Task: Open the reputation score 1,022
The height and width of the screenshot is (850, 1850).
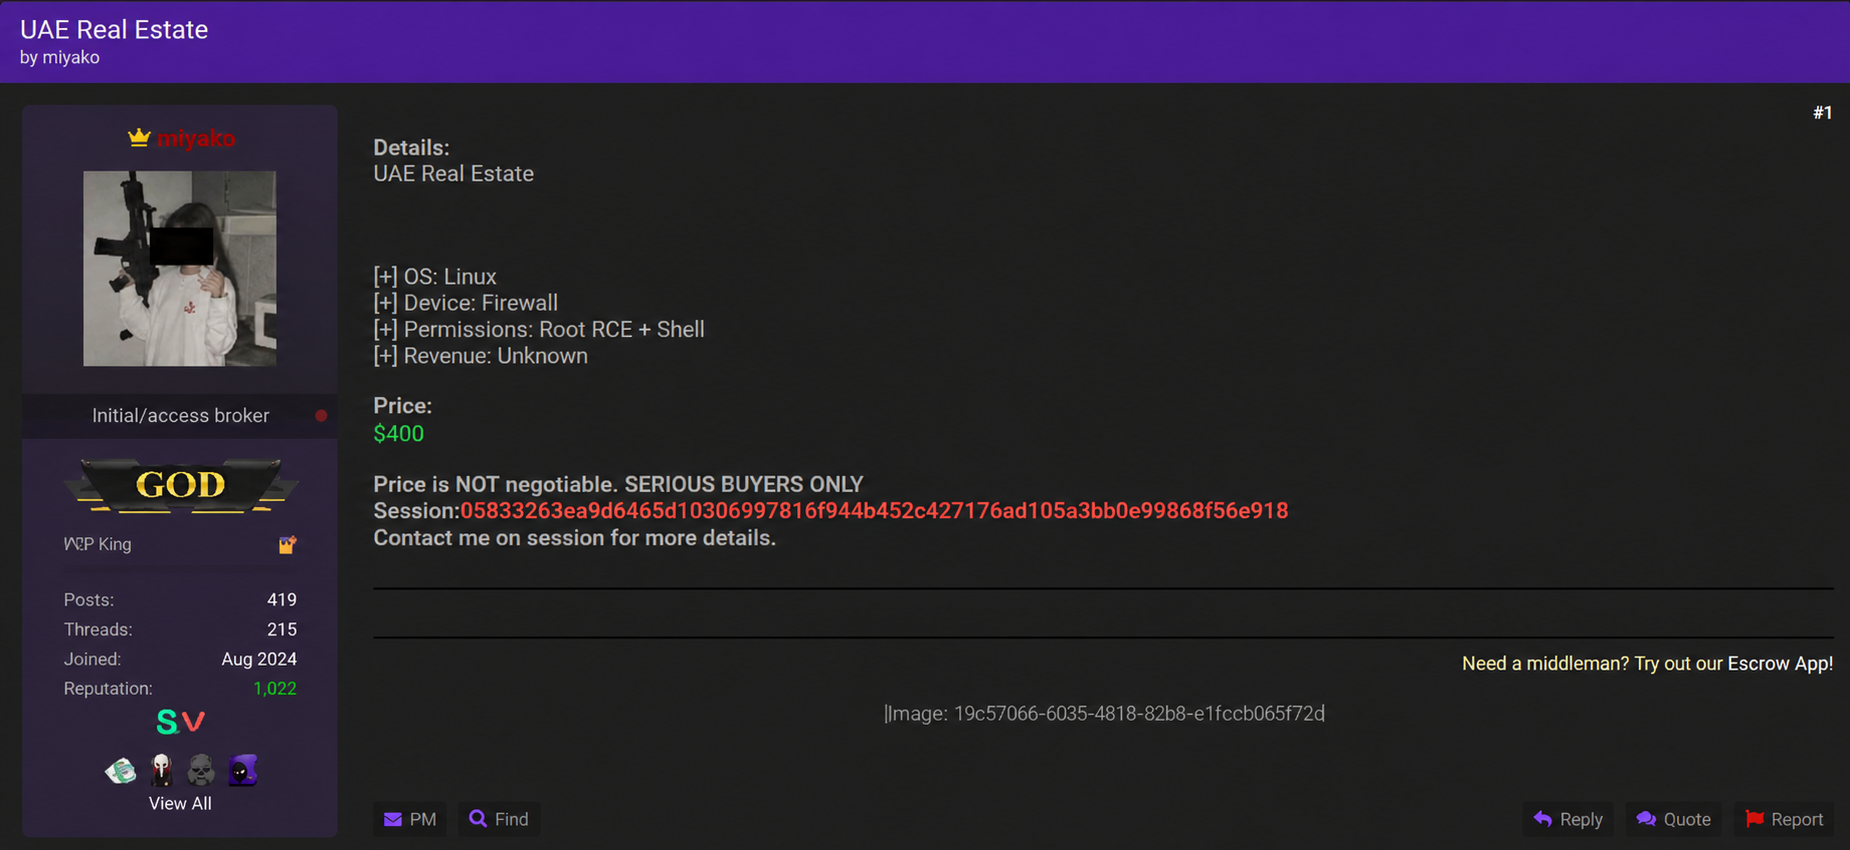Action: [275, 688]
